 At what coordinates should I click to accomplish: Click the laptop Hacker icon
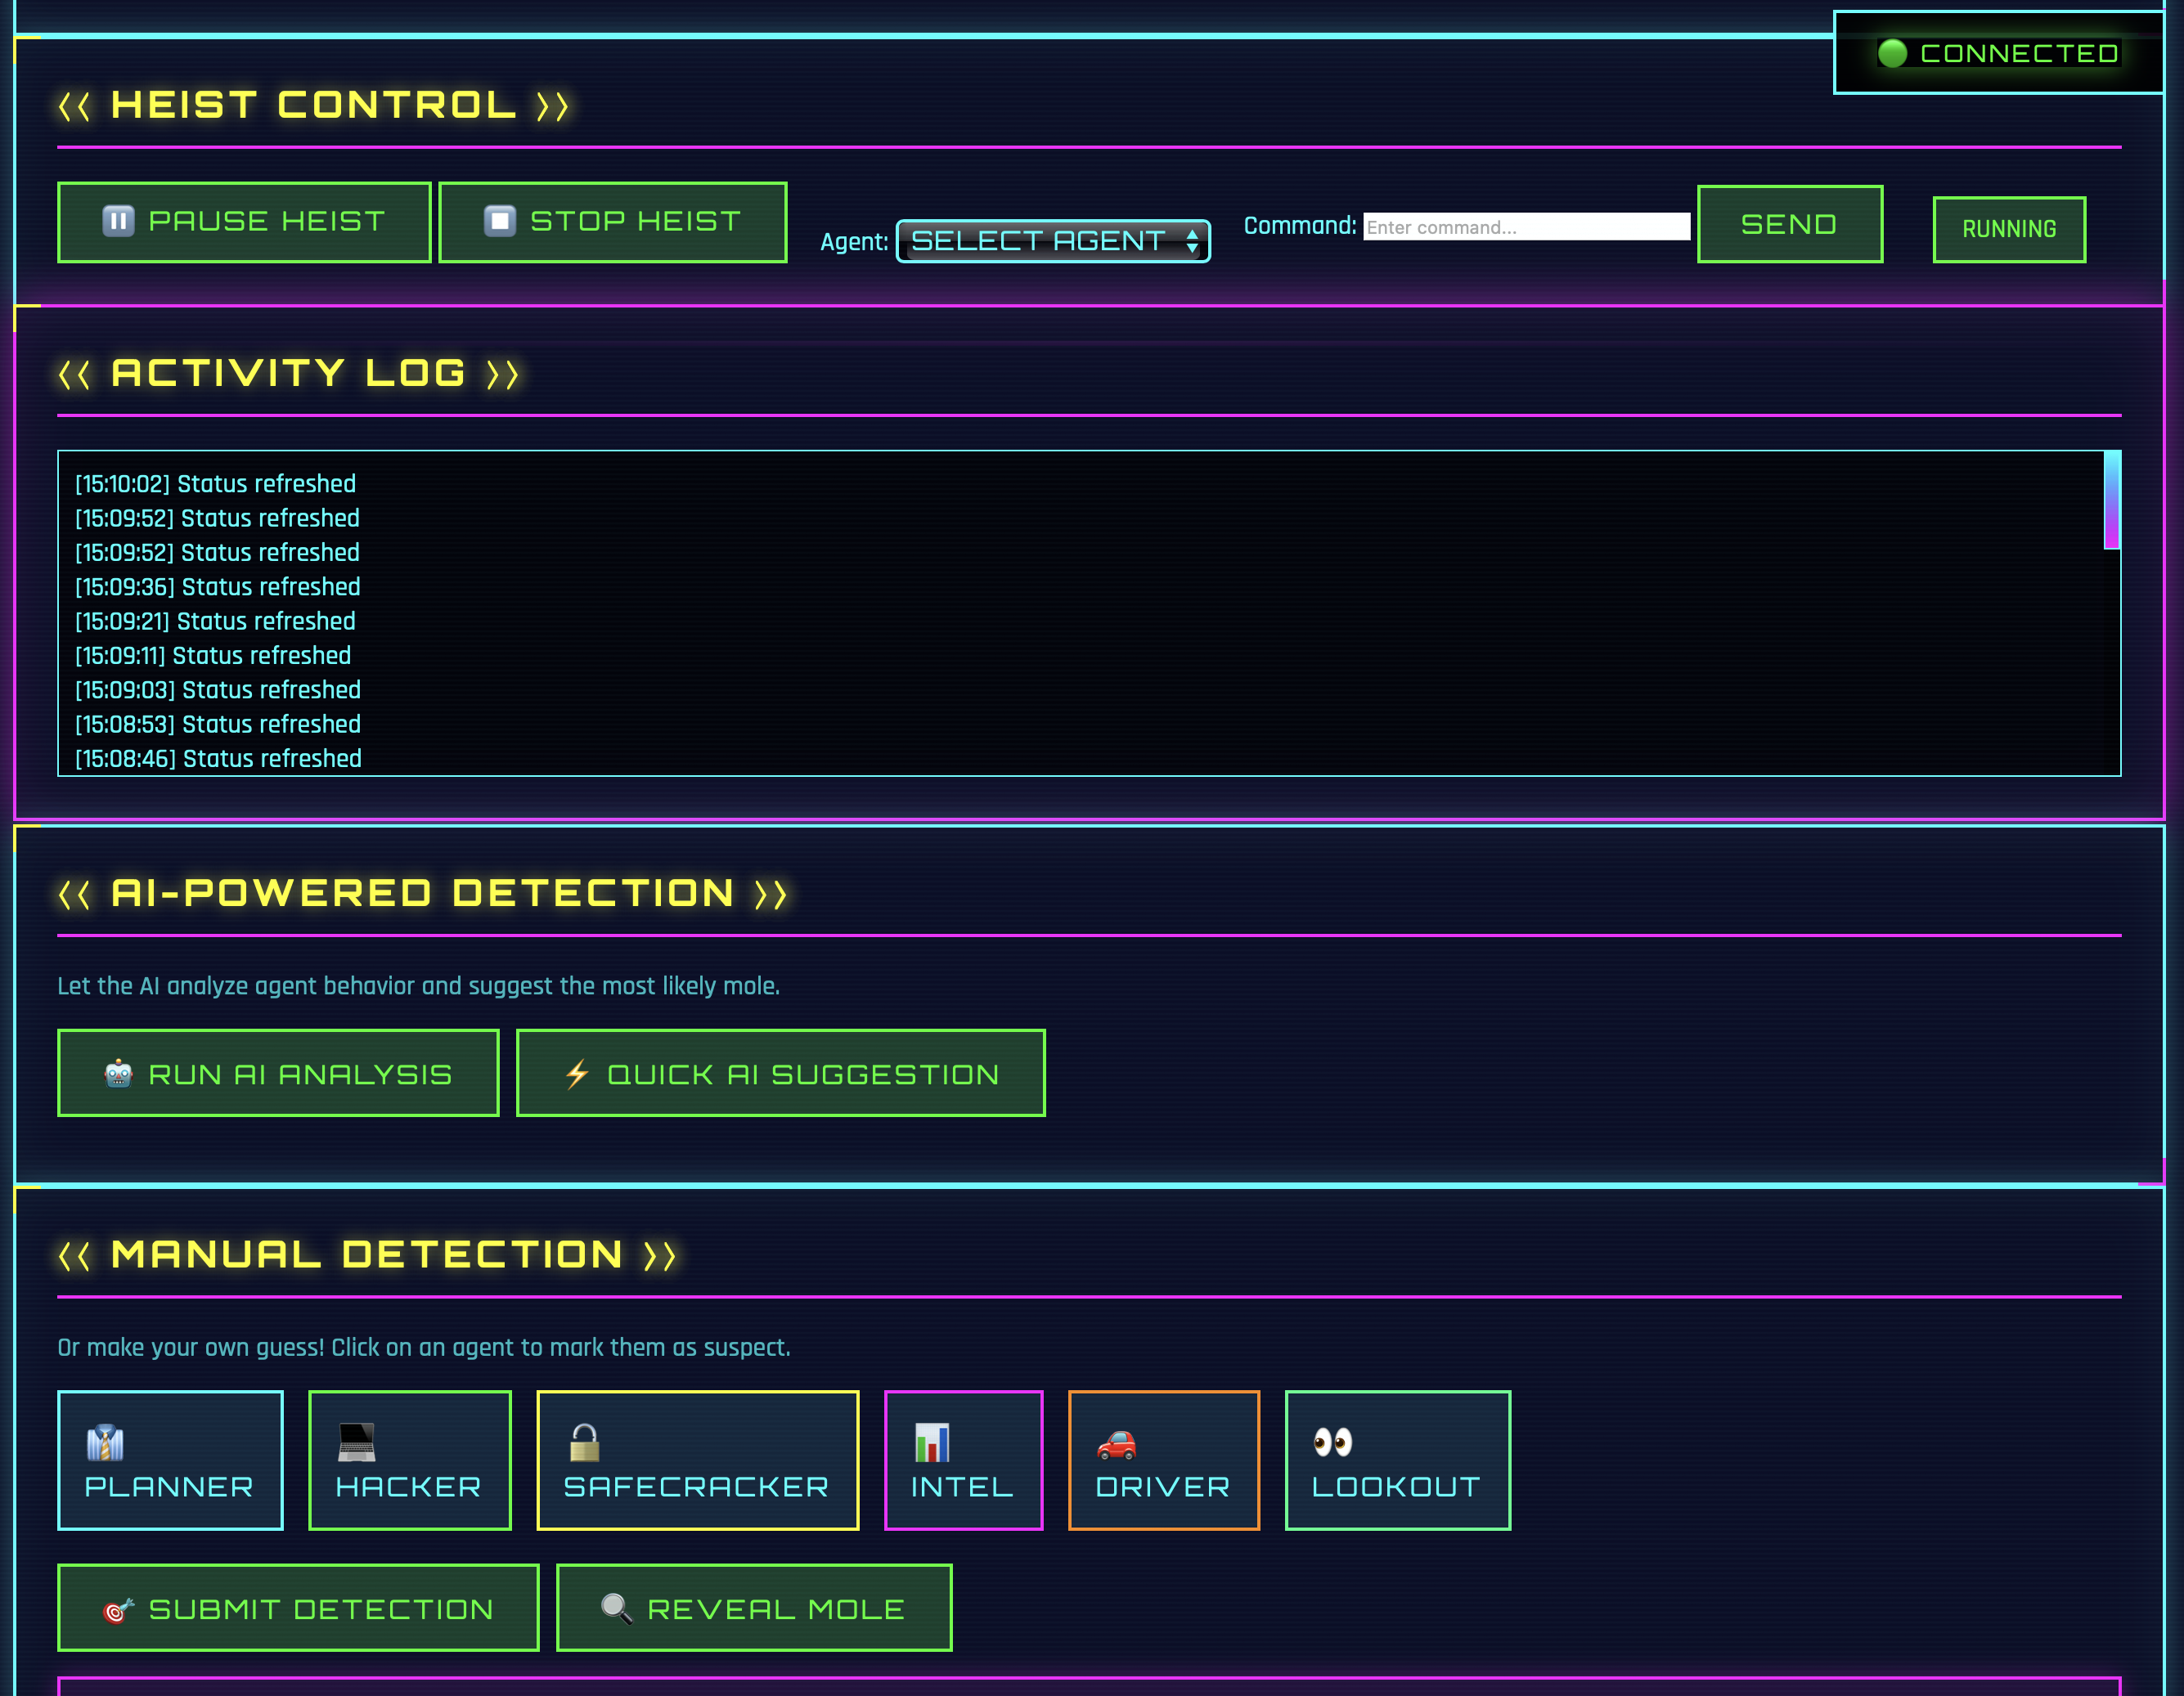[356, 1442]
